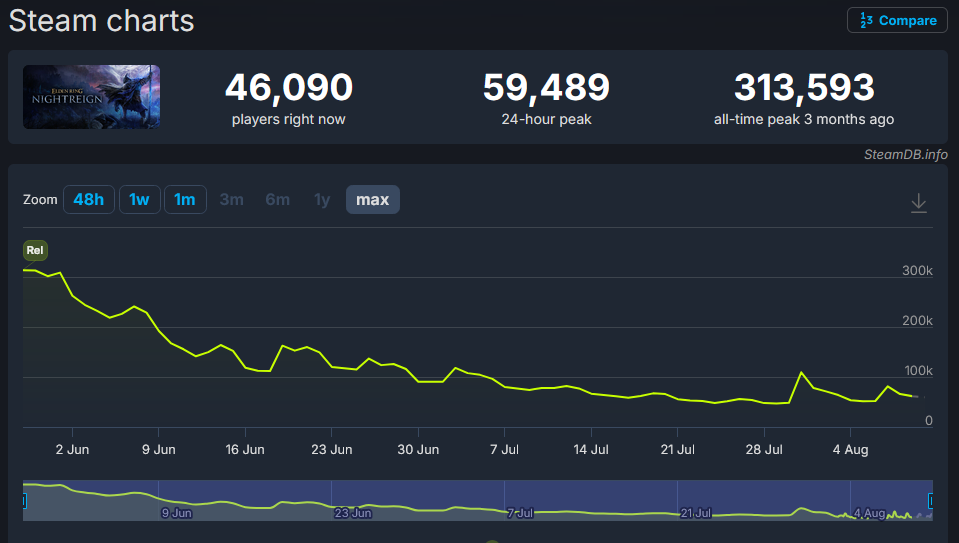Click the Steam charts heading
Image resolution: width=959 pixels, height=543 pixels.
tap(102, 21)
